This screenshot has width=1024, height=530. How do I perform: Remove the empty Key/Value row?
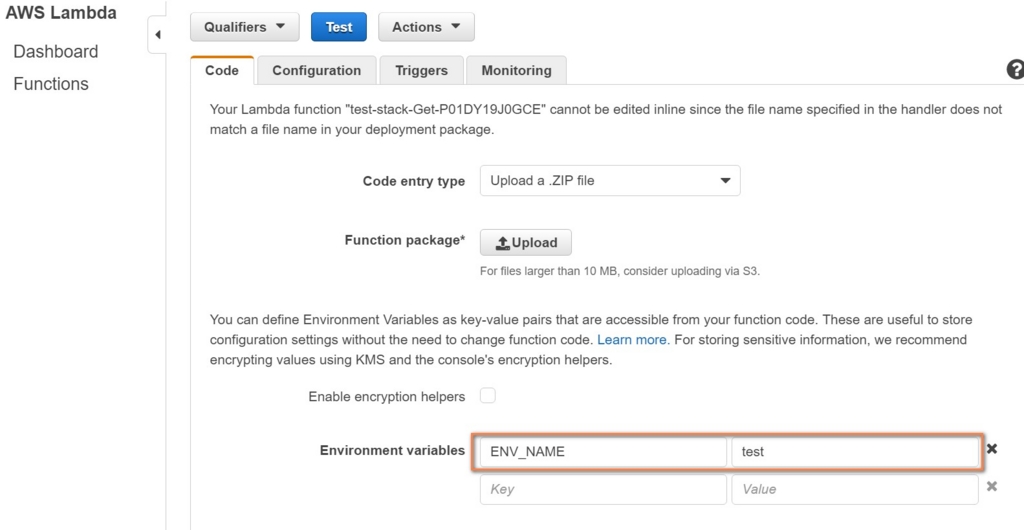click(x=992, y=487)
